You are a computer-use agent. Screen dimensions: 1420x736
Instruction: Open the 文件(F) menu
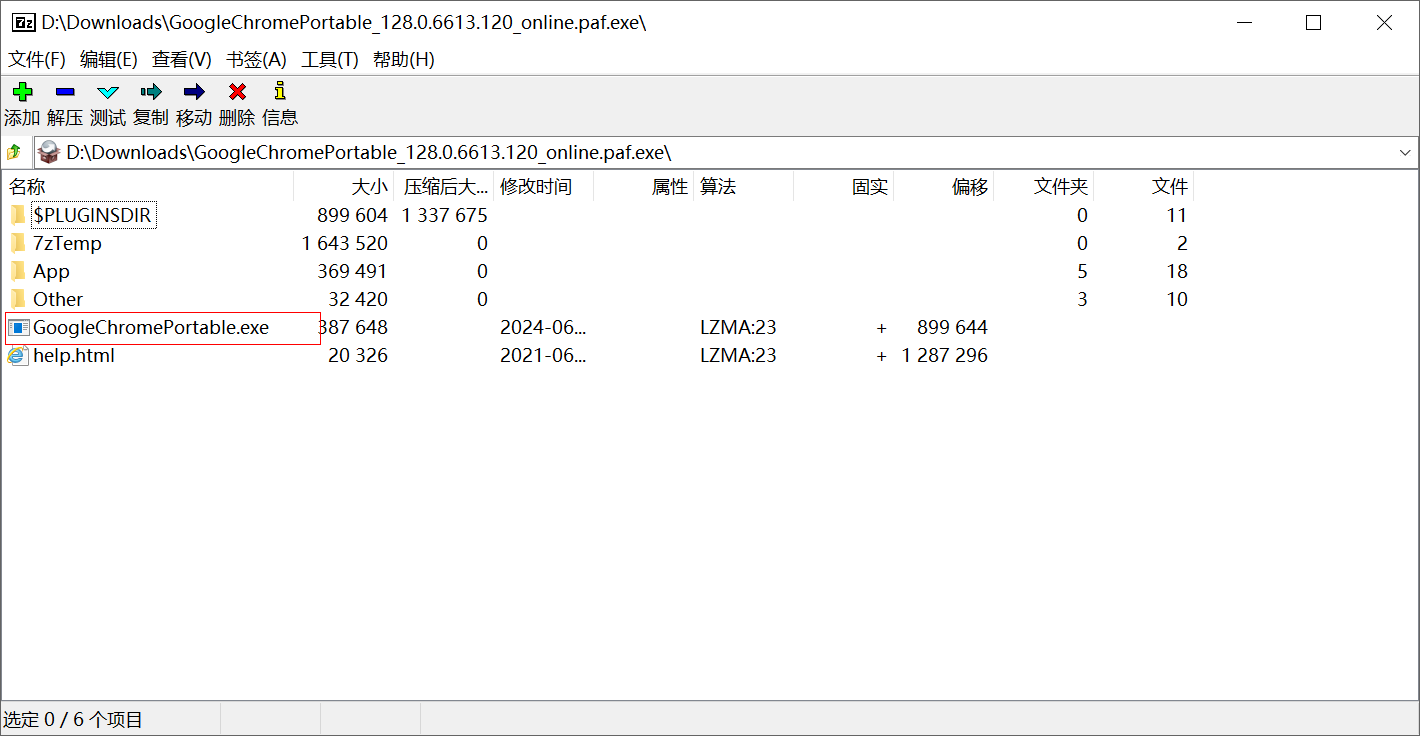click(x=37, y=60)
